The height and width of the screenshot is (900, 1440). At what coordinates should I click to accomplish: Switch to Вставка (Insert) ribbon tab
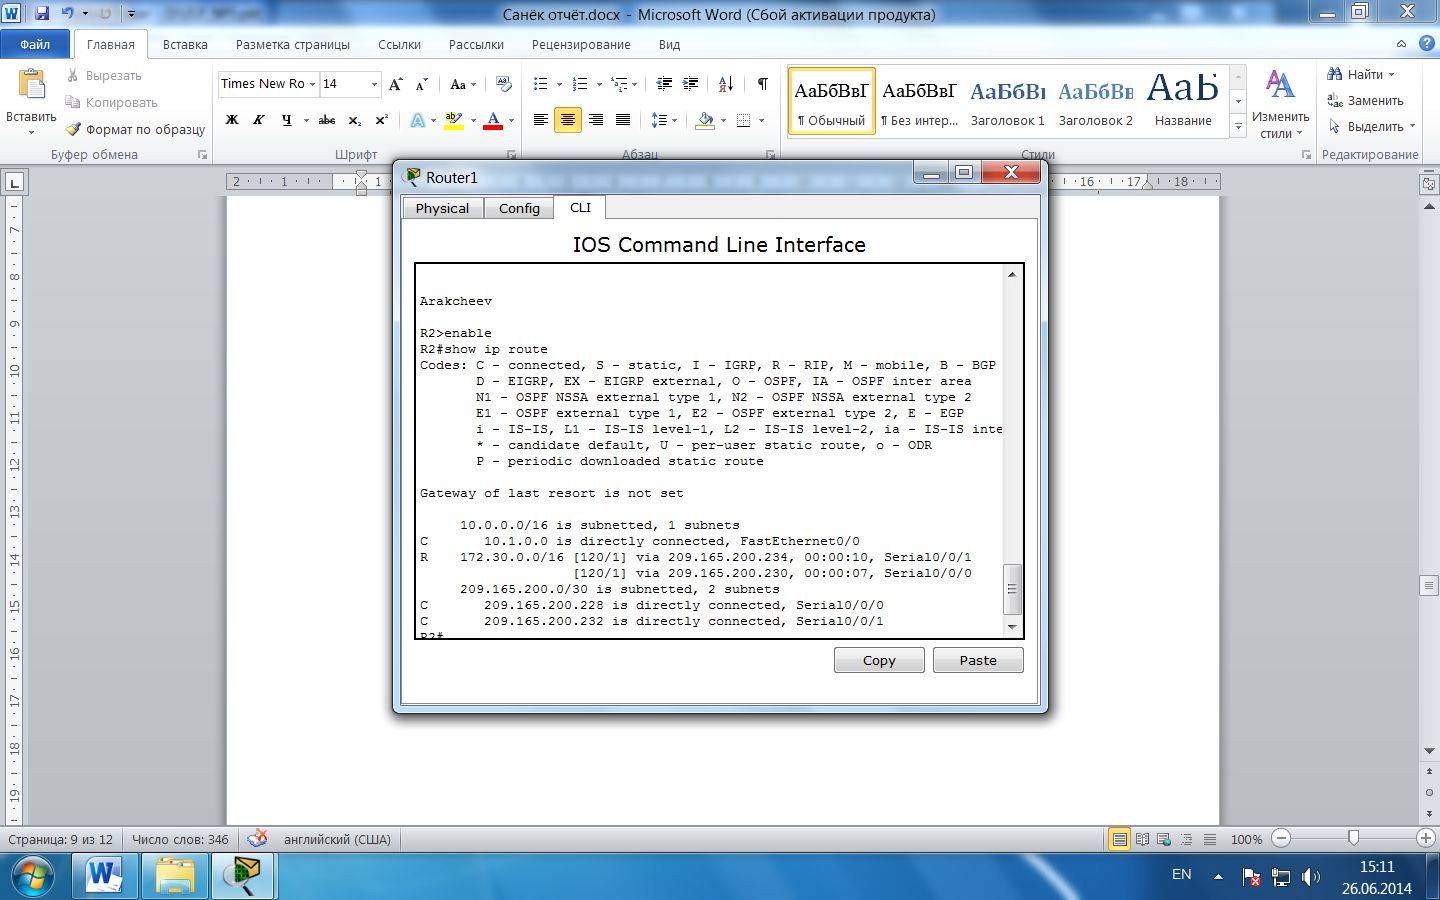[185, 45]
